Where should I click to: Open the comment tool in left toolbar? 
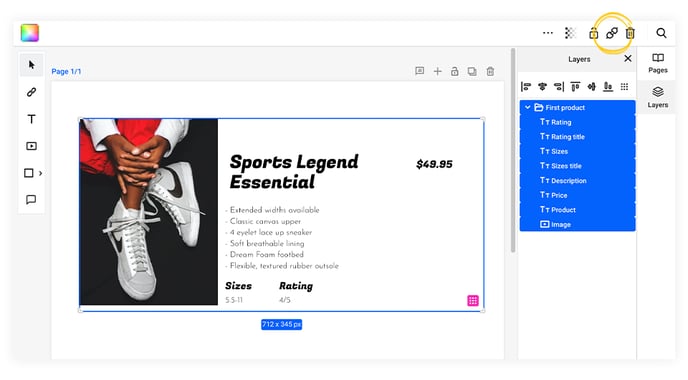coord(31,200)
